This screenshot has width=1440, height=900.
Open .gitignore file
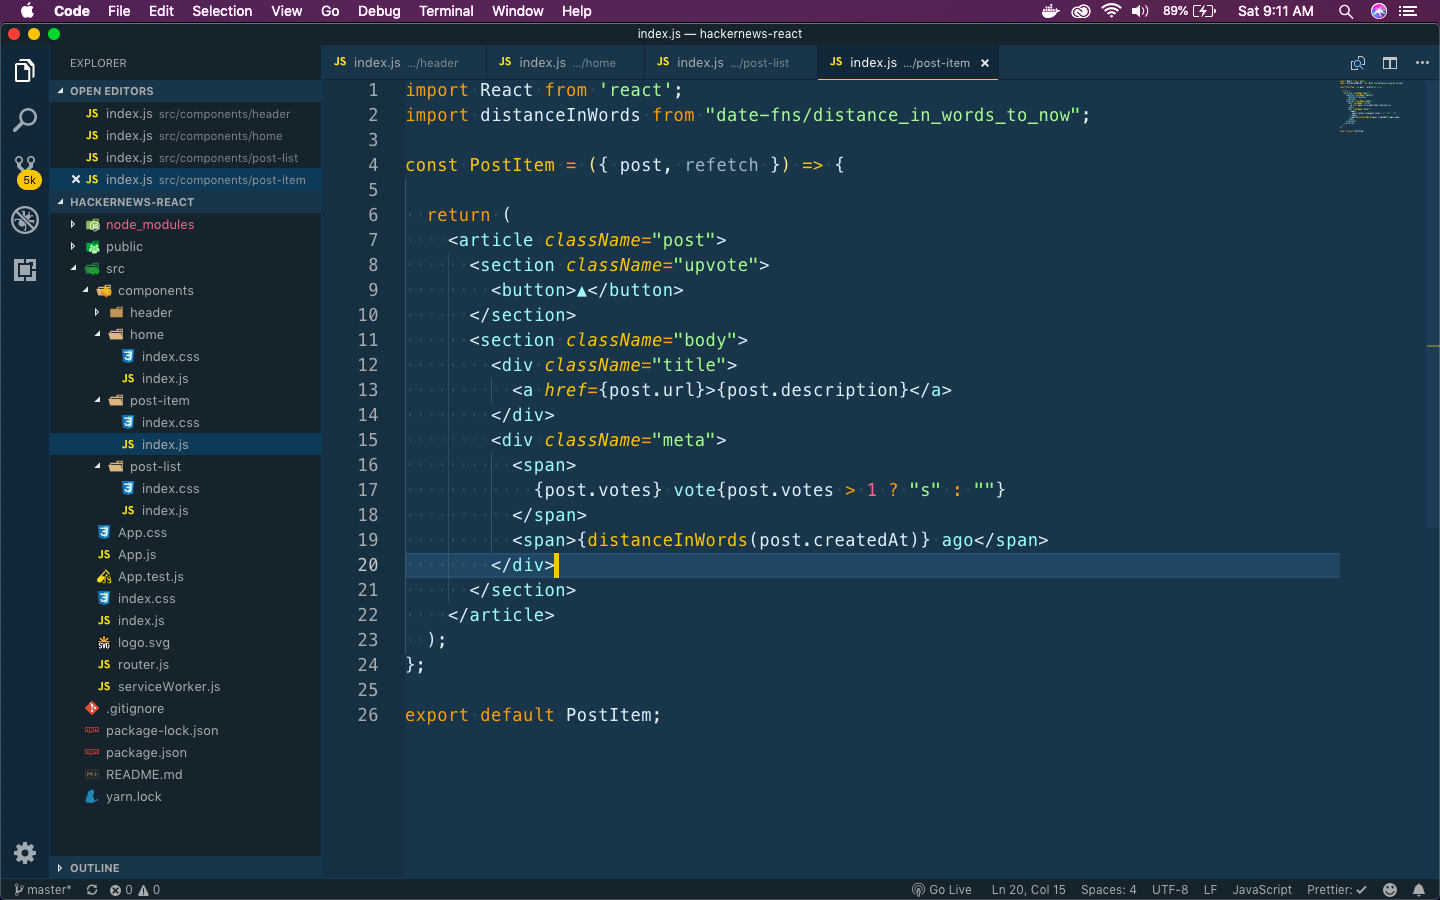coord(185,709)
